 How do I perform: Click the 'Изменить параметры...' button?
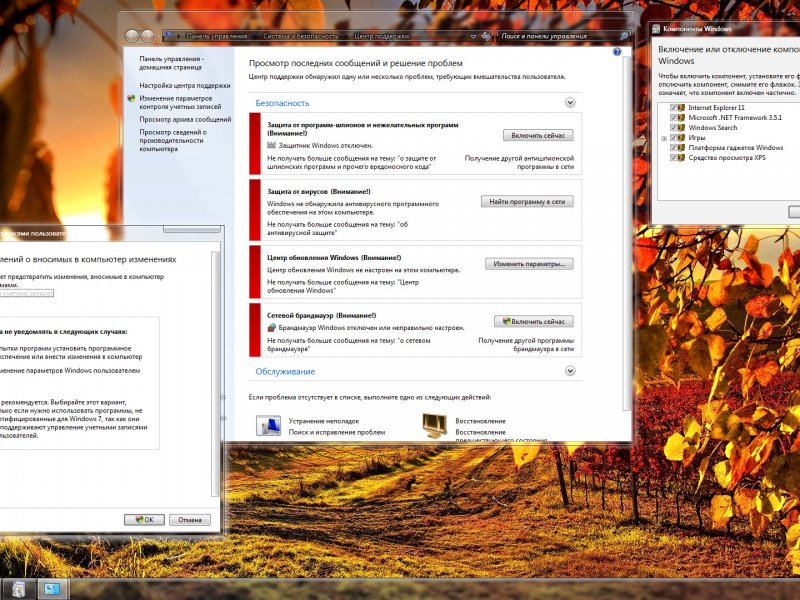tap(529, 264)
